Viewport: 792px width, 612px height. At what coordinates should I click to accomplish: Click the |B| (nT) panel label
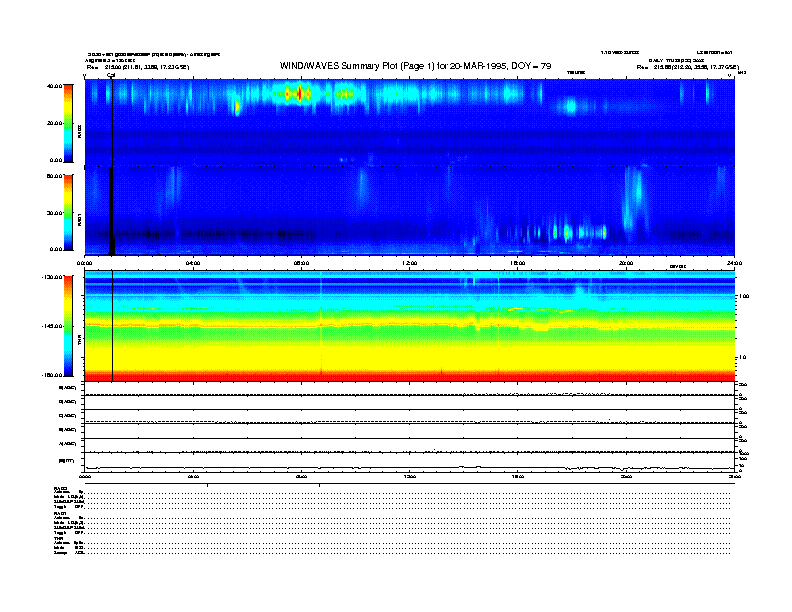67,461
